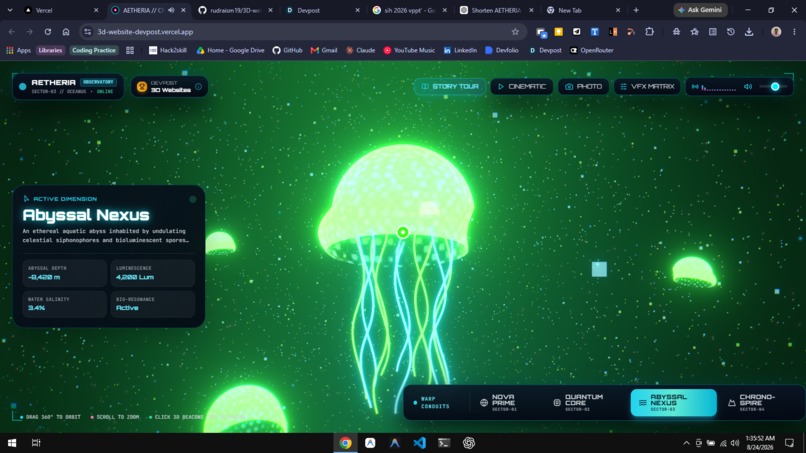Show hidden system tray icons
Viewport: 806px width, 453px height.
pos(686,443)
